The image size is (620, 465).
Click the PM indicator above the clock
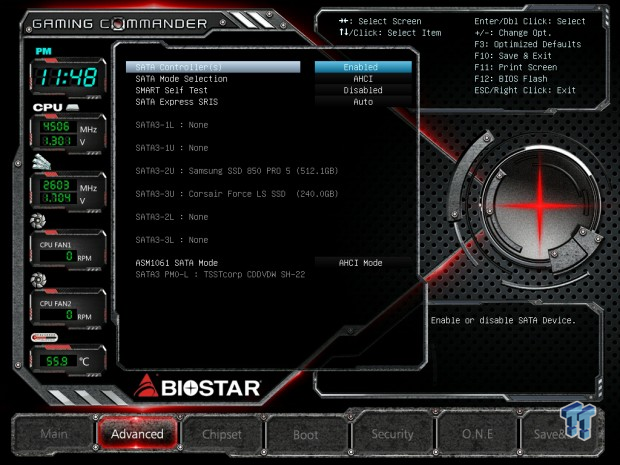pyautogui.click(x=43, y=51)
